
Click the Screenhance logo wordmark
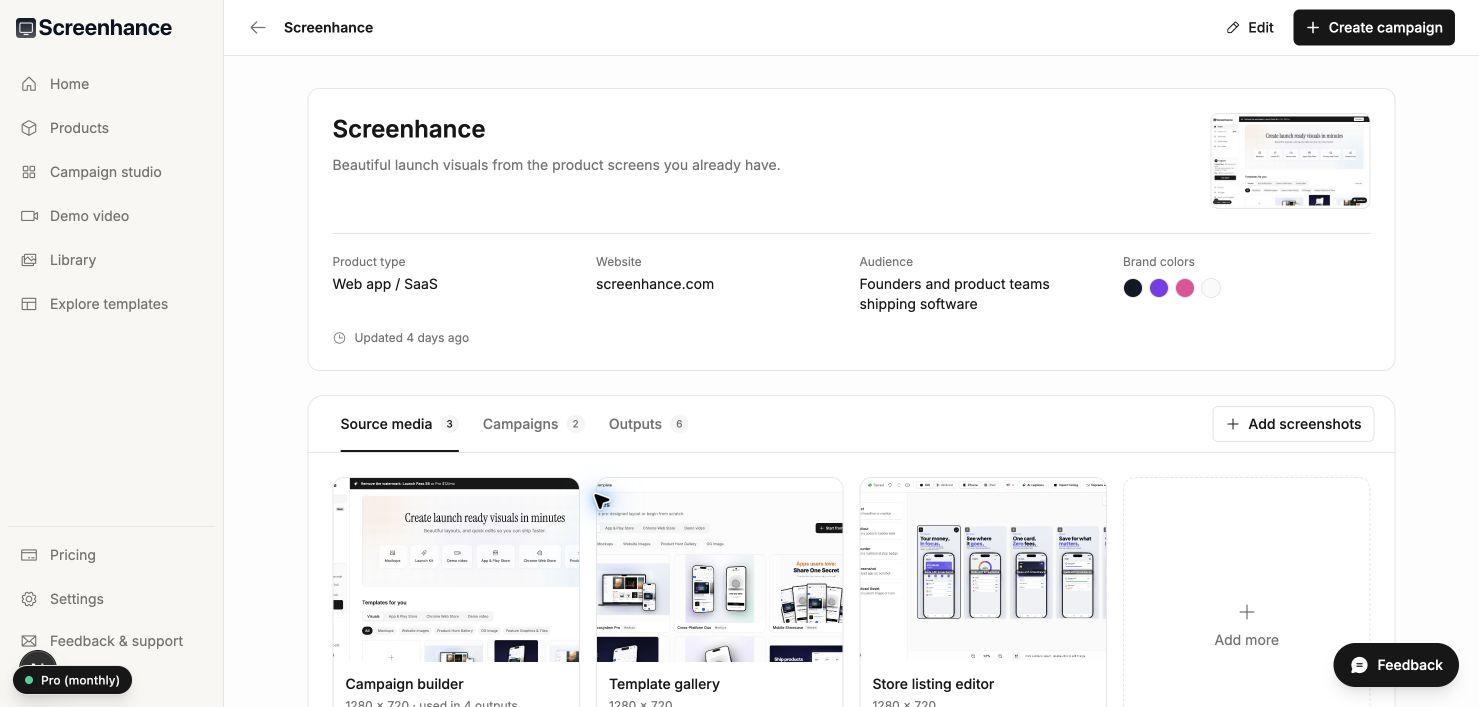(105, 28)
